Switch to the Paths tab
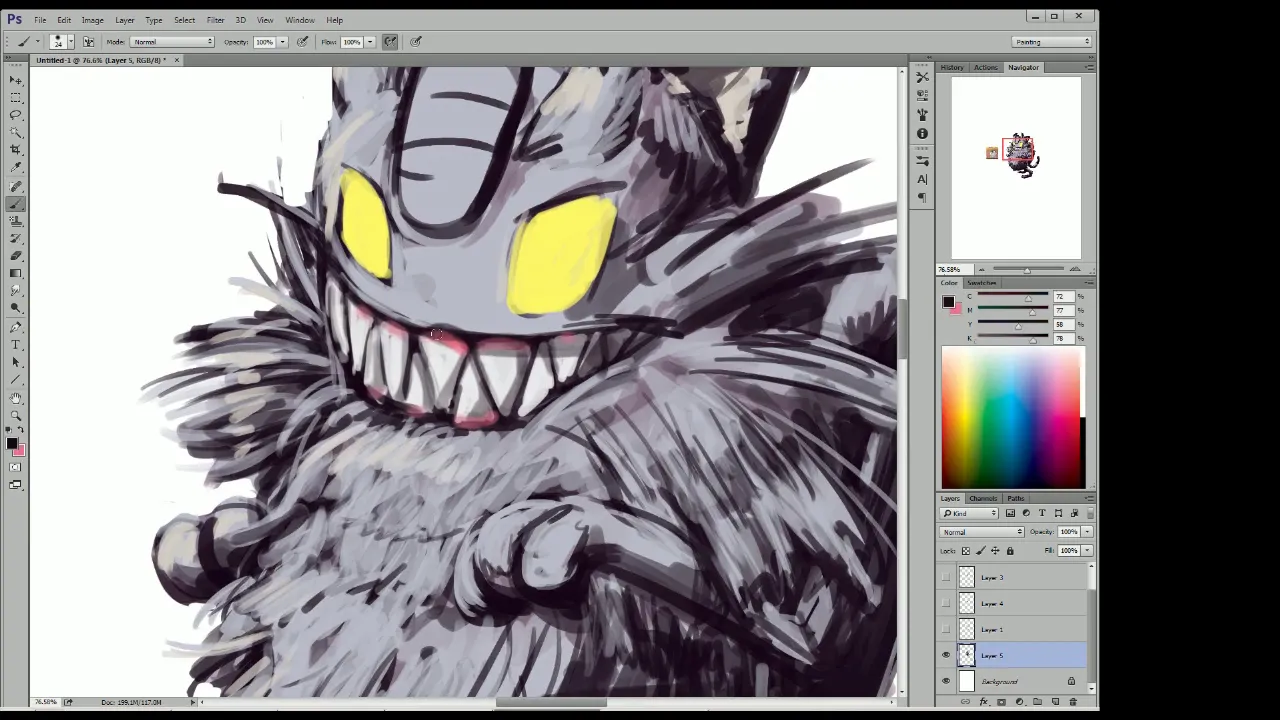The image size is (1280, 720). pyautogui.click(x=1015, y=498)
